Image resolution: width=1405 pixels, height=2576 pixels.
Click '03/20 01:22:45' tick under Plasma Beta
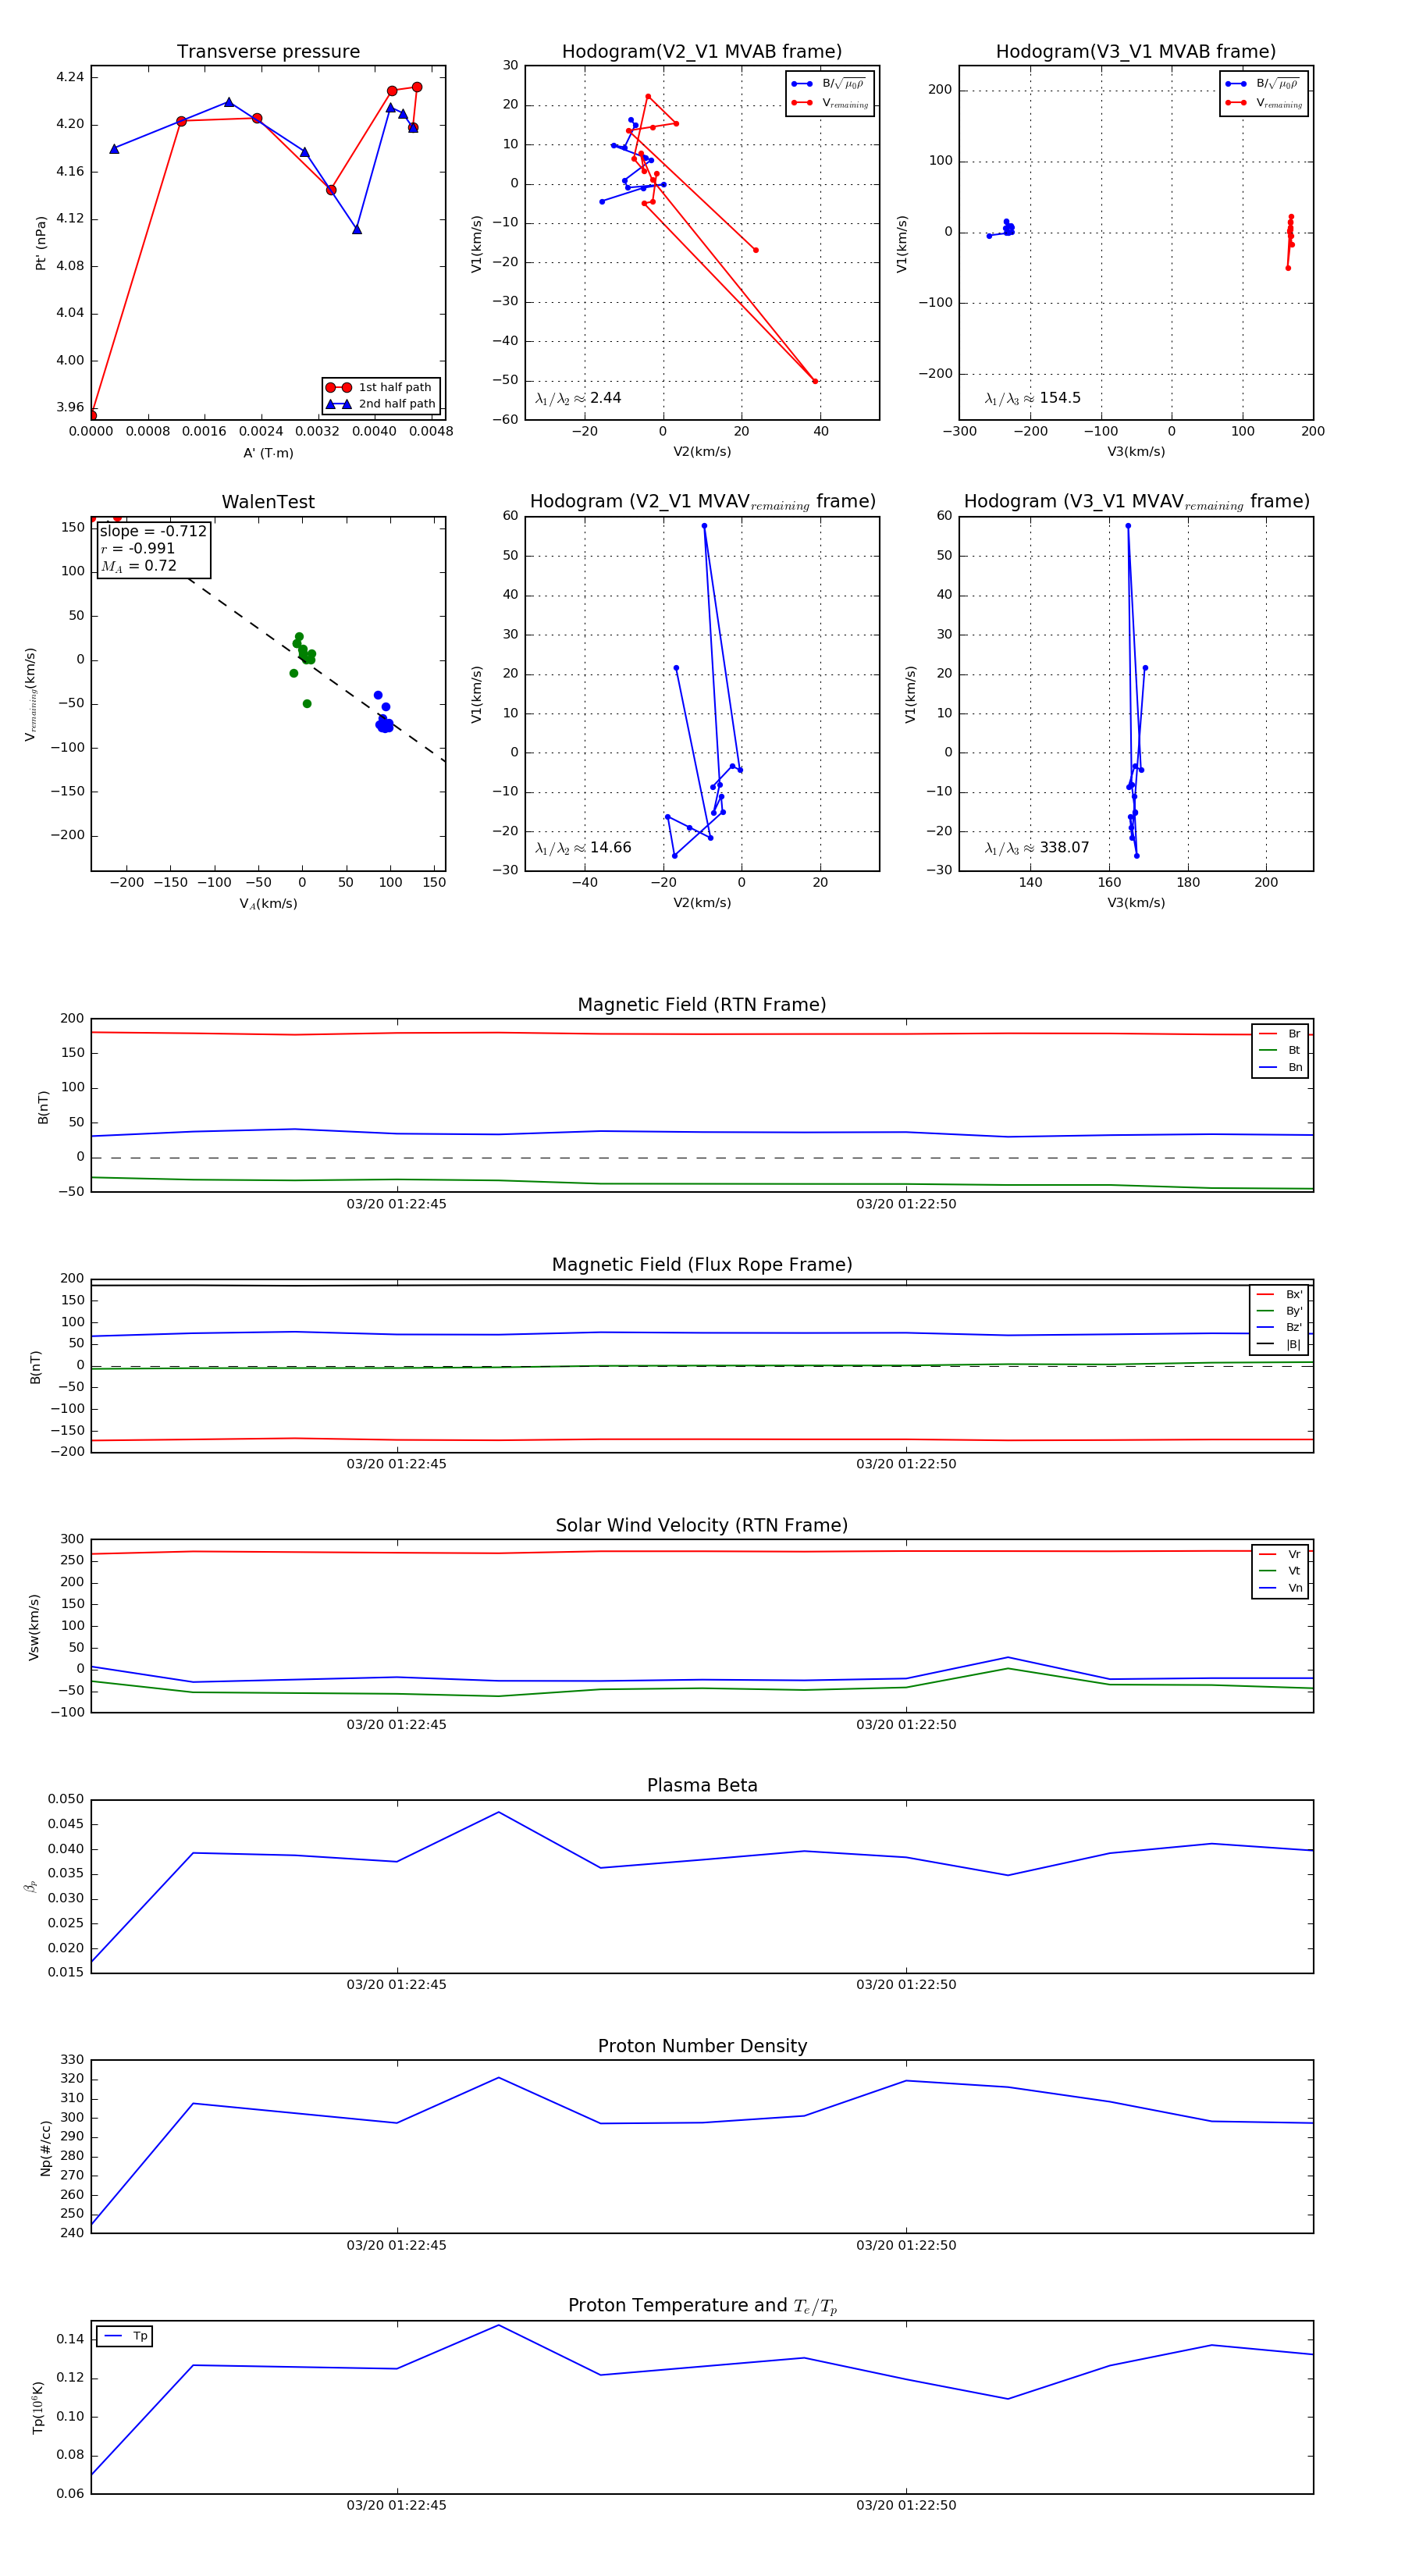tap(397, 1984)
